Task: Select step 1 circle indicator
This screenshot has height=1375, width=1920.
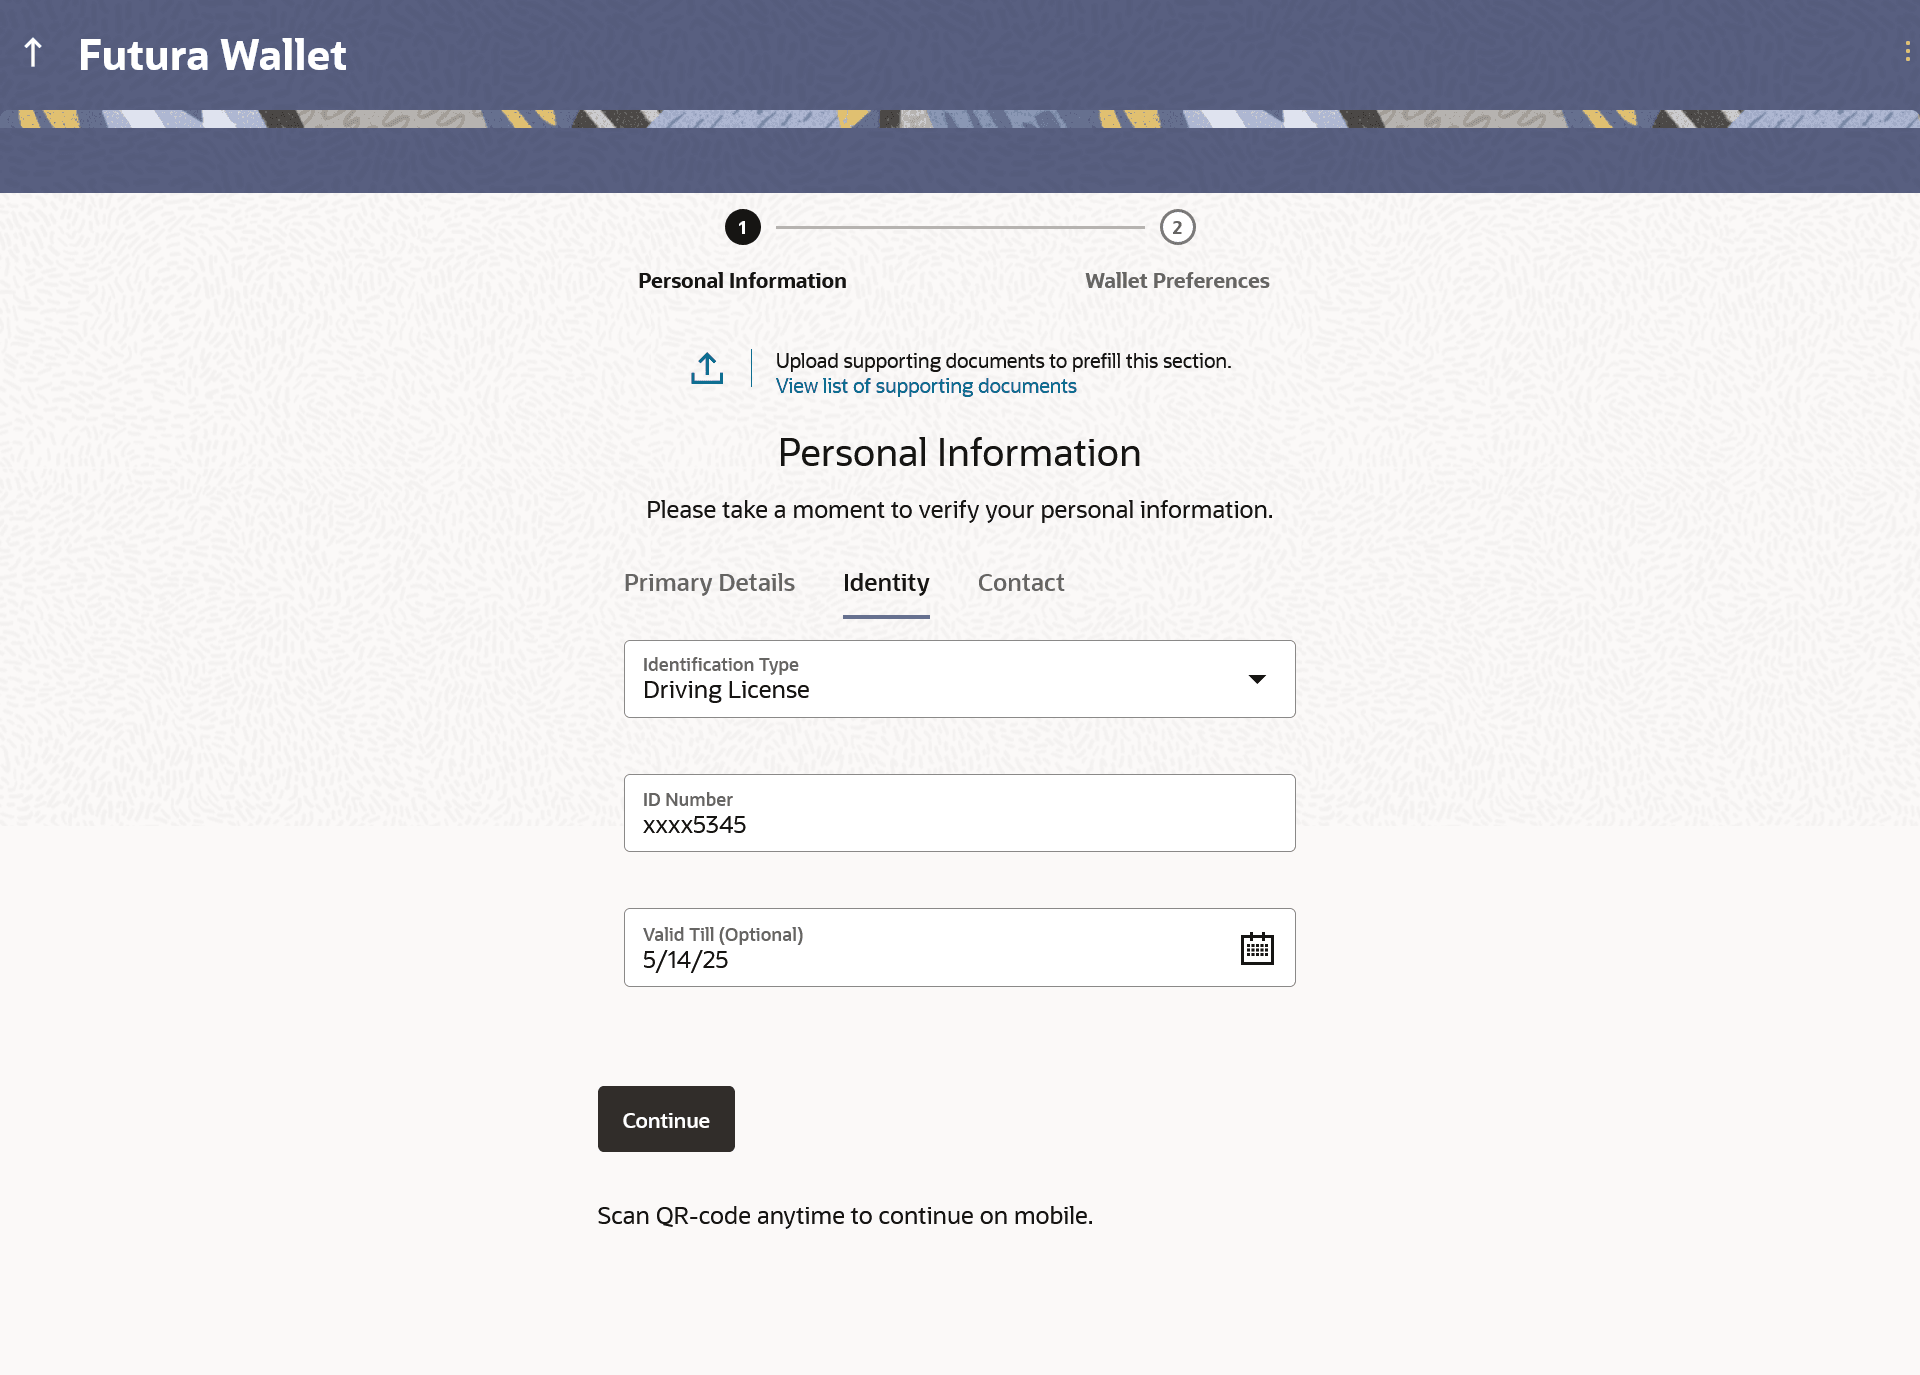Action: [x=742, y=228]
